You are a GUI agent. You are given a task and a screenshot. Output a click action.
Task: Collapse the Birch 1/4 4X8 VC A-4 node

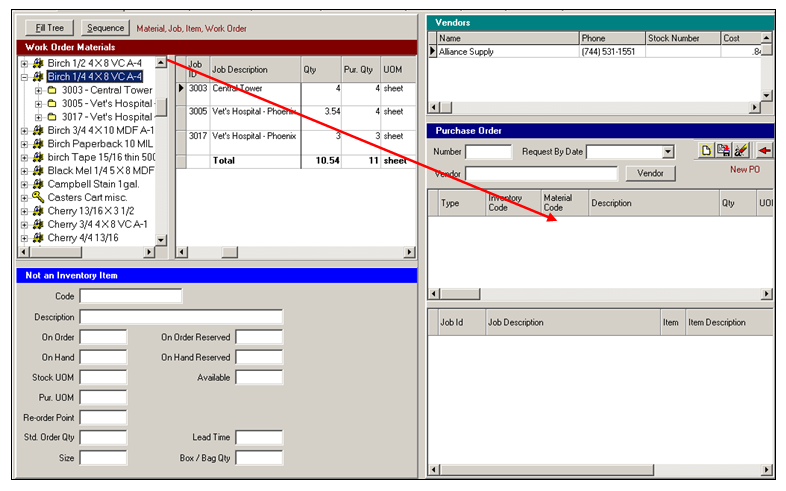click(23, 76)
